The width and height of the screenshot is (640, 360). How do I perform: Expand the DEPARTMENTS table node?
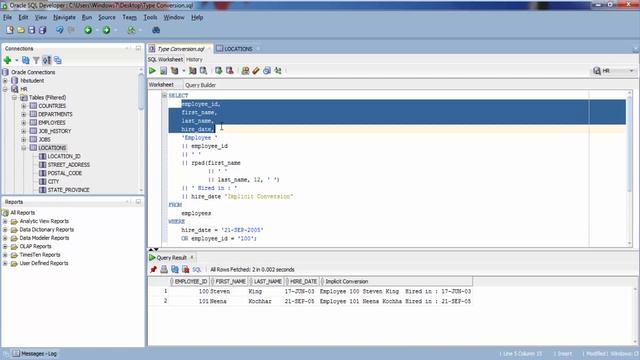coord(24,114)
